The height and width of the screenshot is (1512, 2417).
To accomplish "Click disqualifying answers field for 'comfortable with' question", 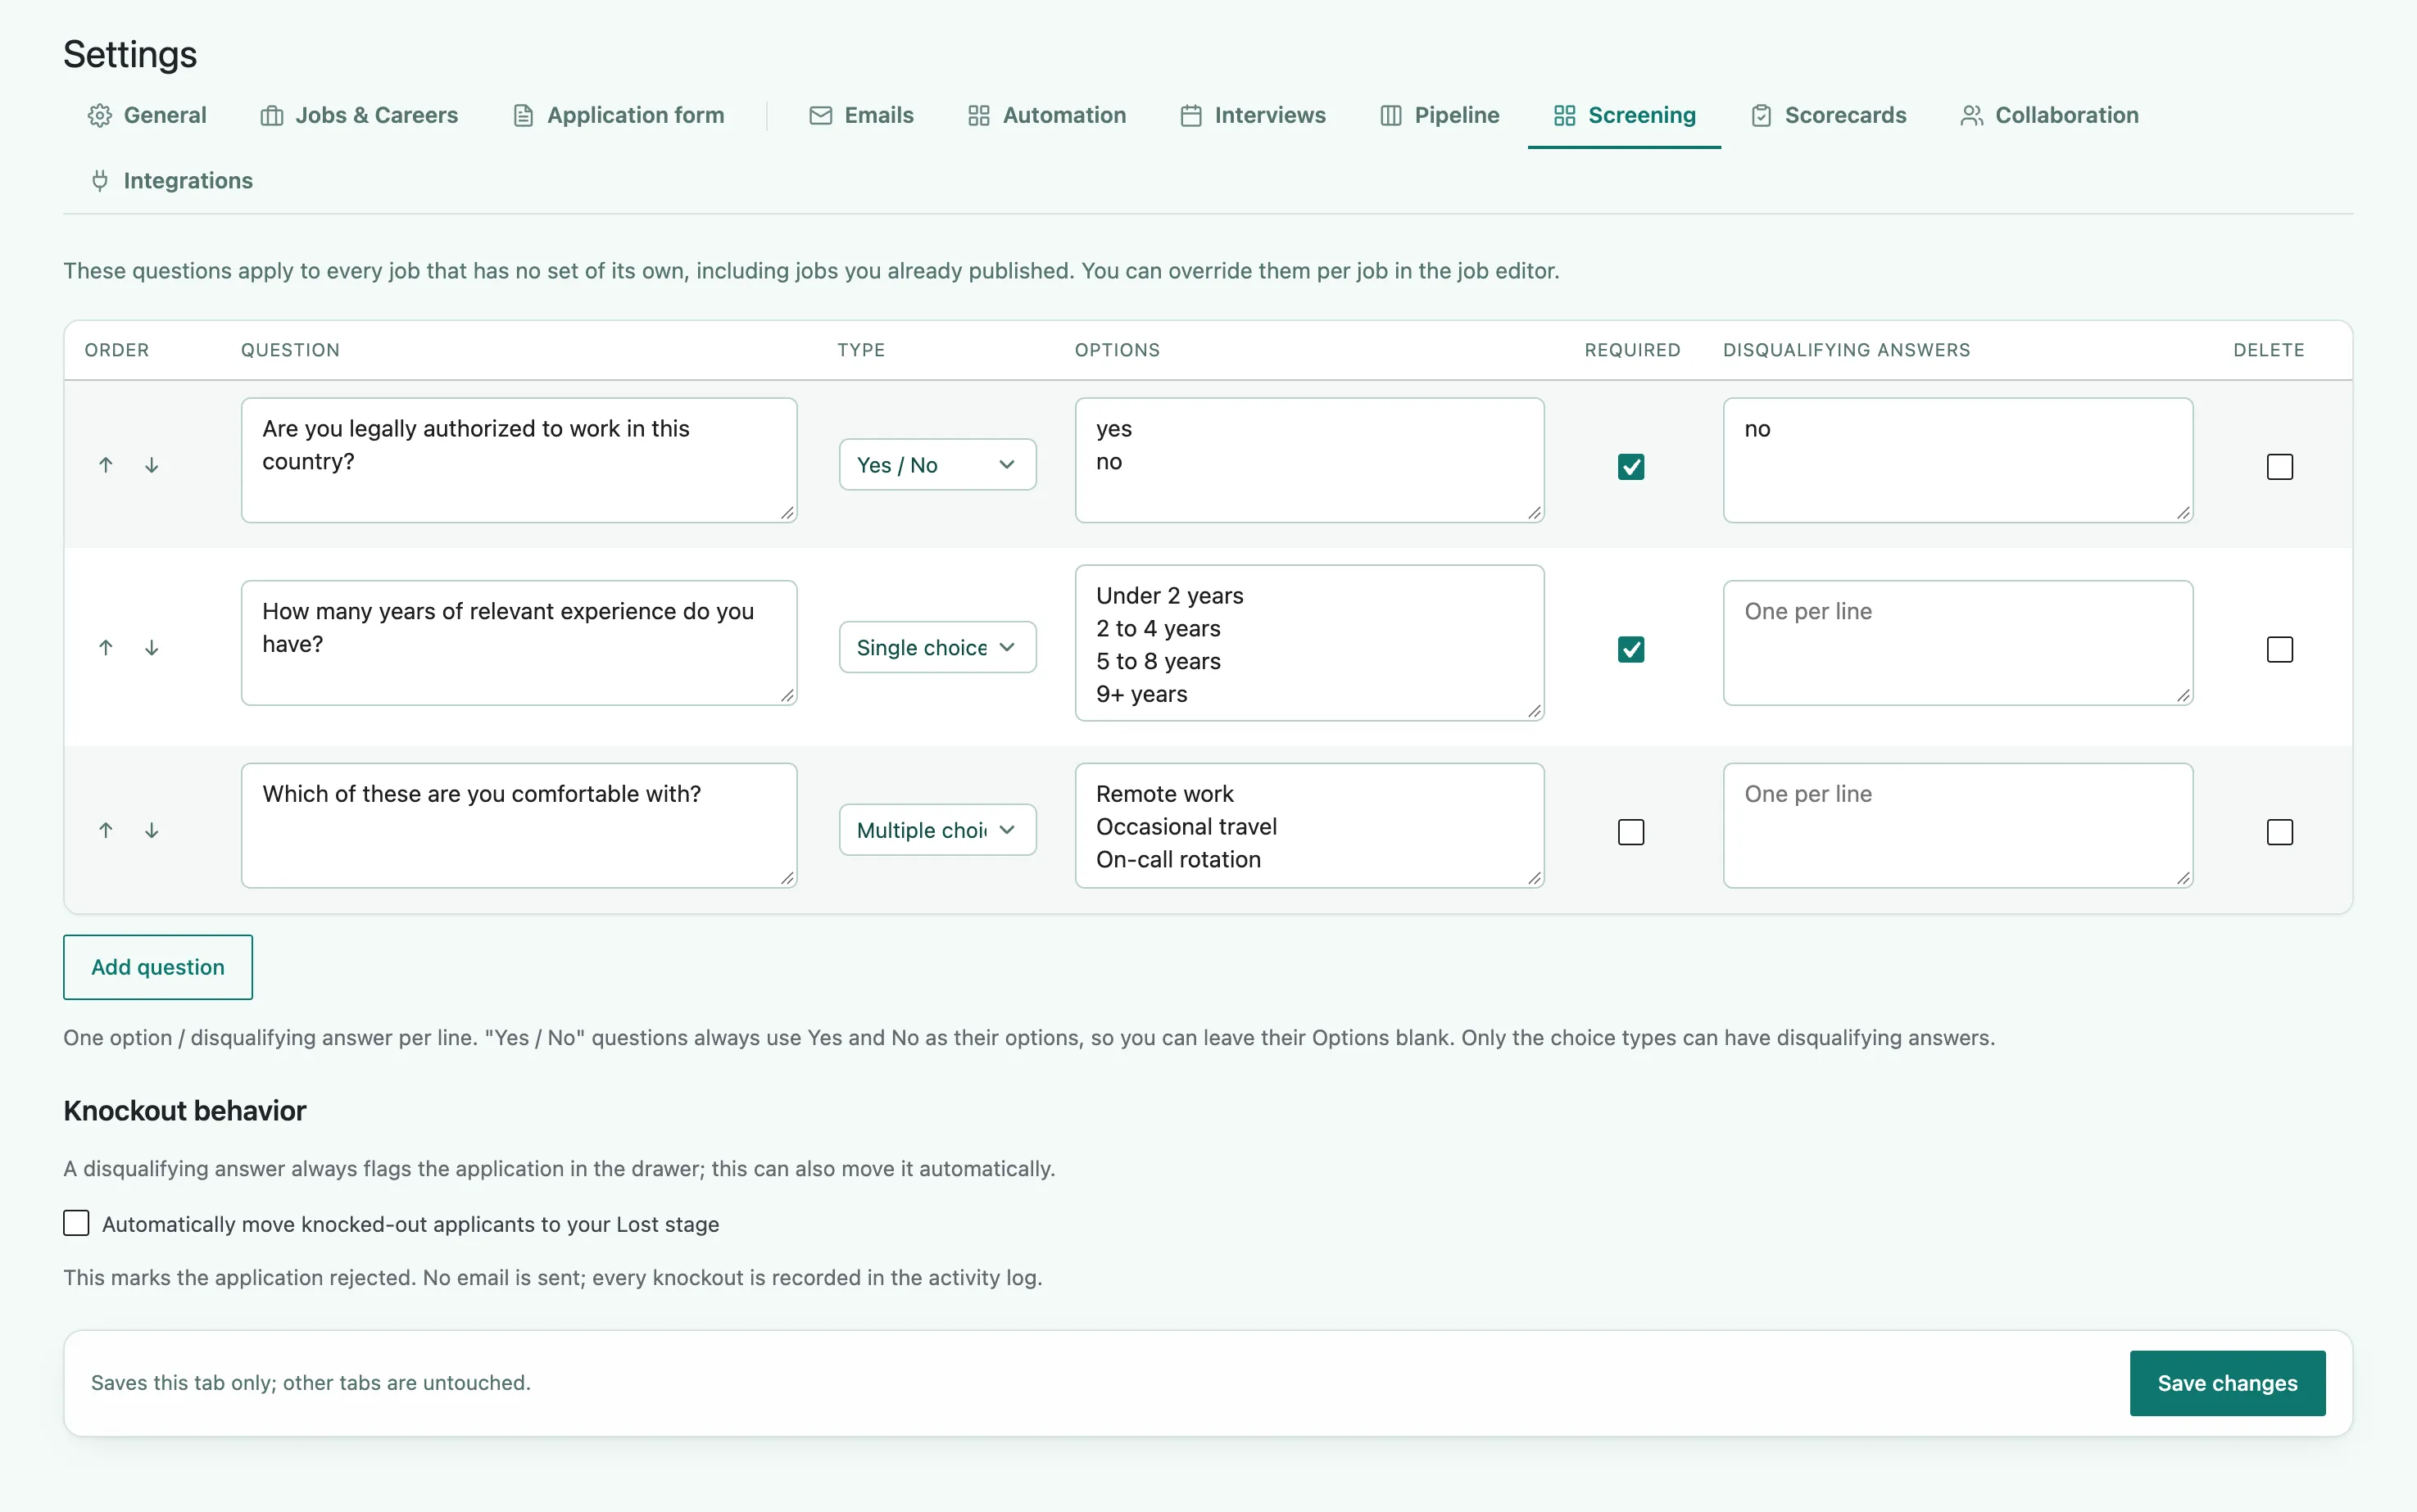I will pos(1958,826).
